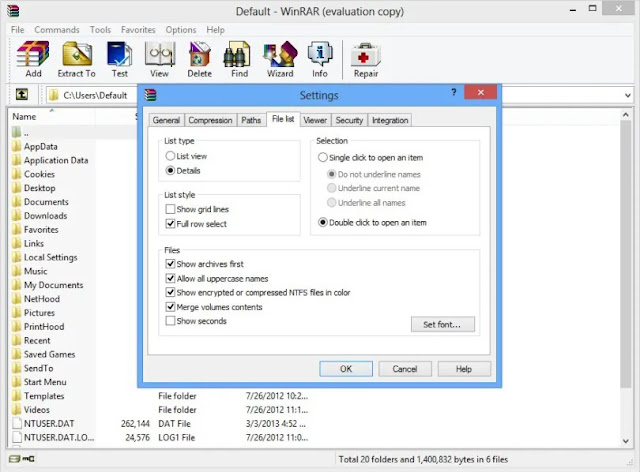Toggle Allow all uppercase names checkbox
This screenshot has height=472, width=640.
[x=170, y=278]
